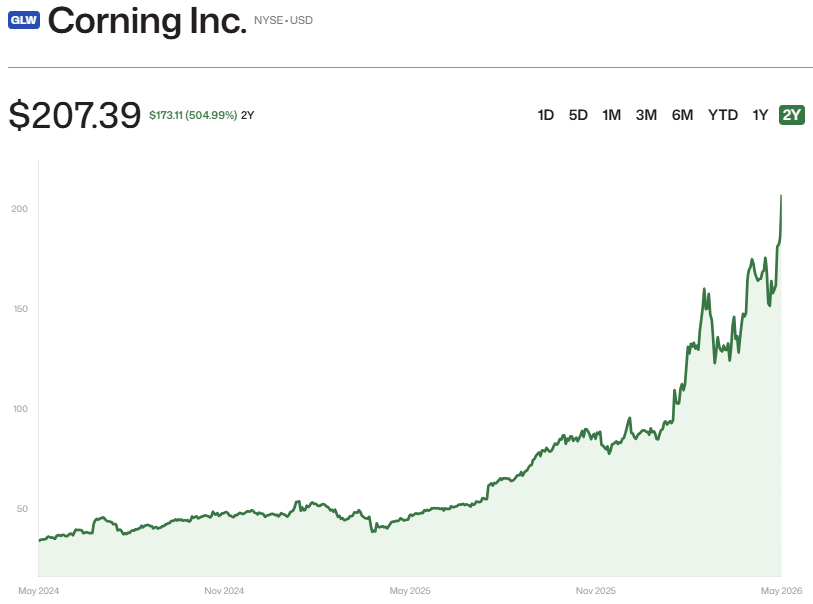Click the May 2025 x-axis label

(410, 591)
